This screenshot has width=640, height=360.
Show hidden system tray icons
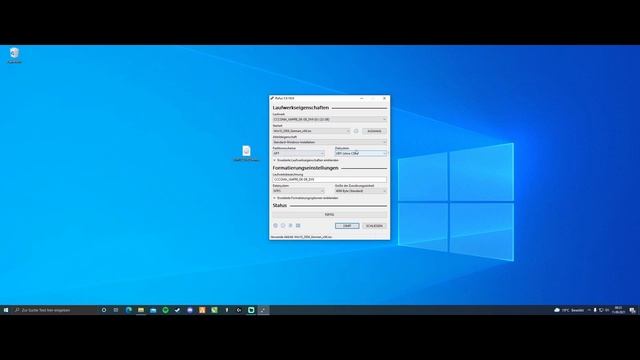[589, 310]
